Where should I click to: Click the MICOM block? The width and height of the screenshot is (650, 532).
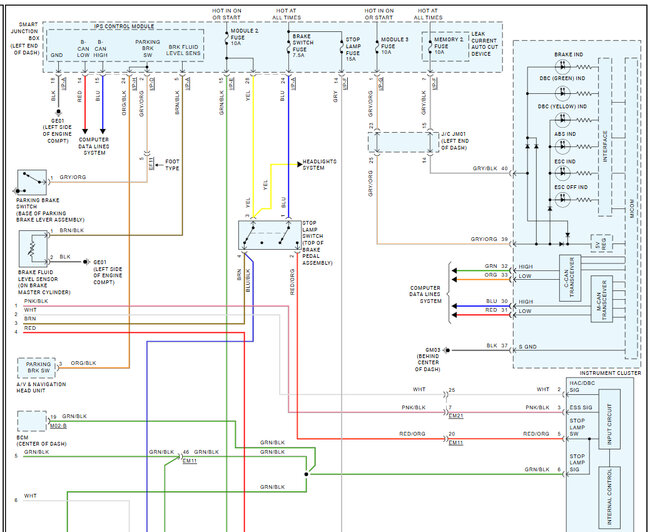[631, 208]
